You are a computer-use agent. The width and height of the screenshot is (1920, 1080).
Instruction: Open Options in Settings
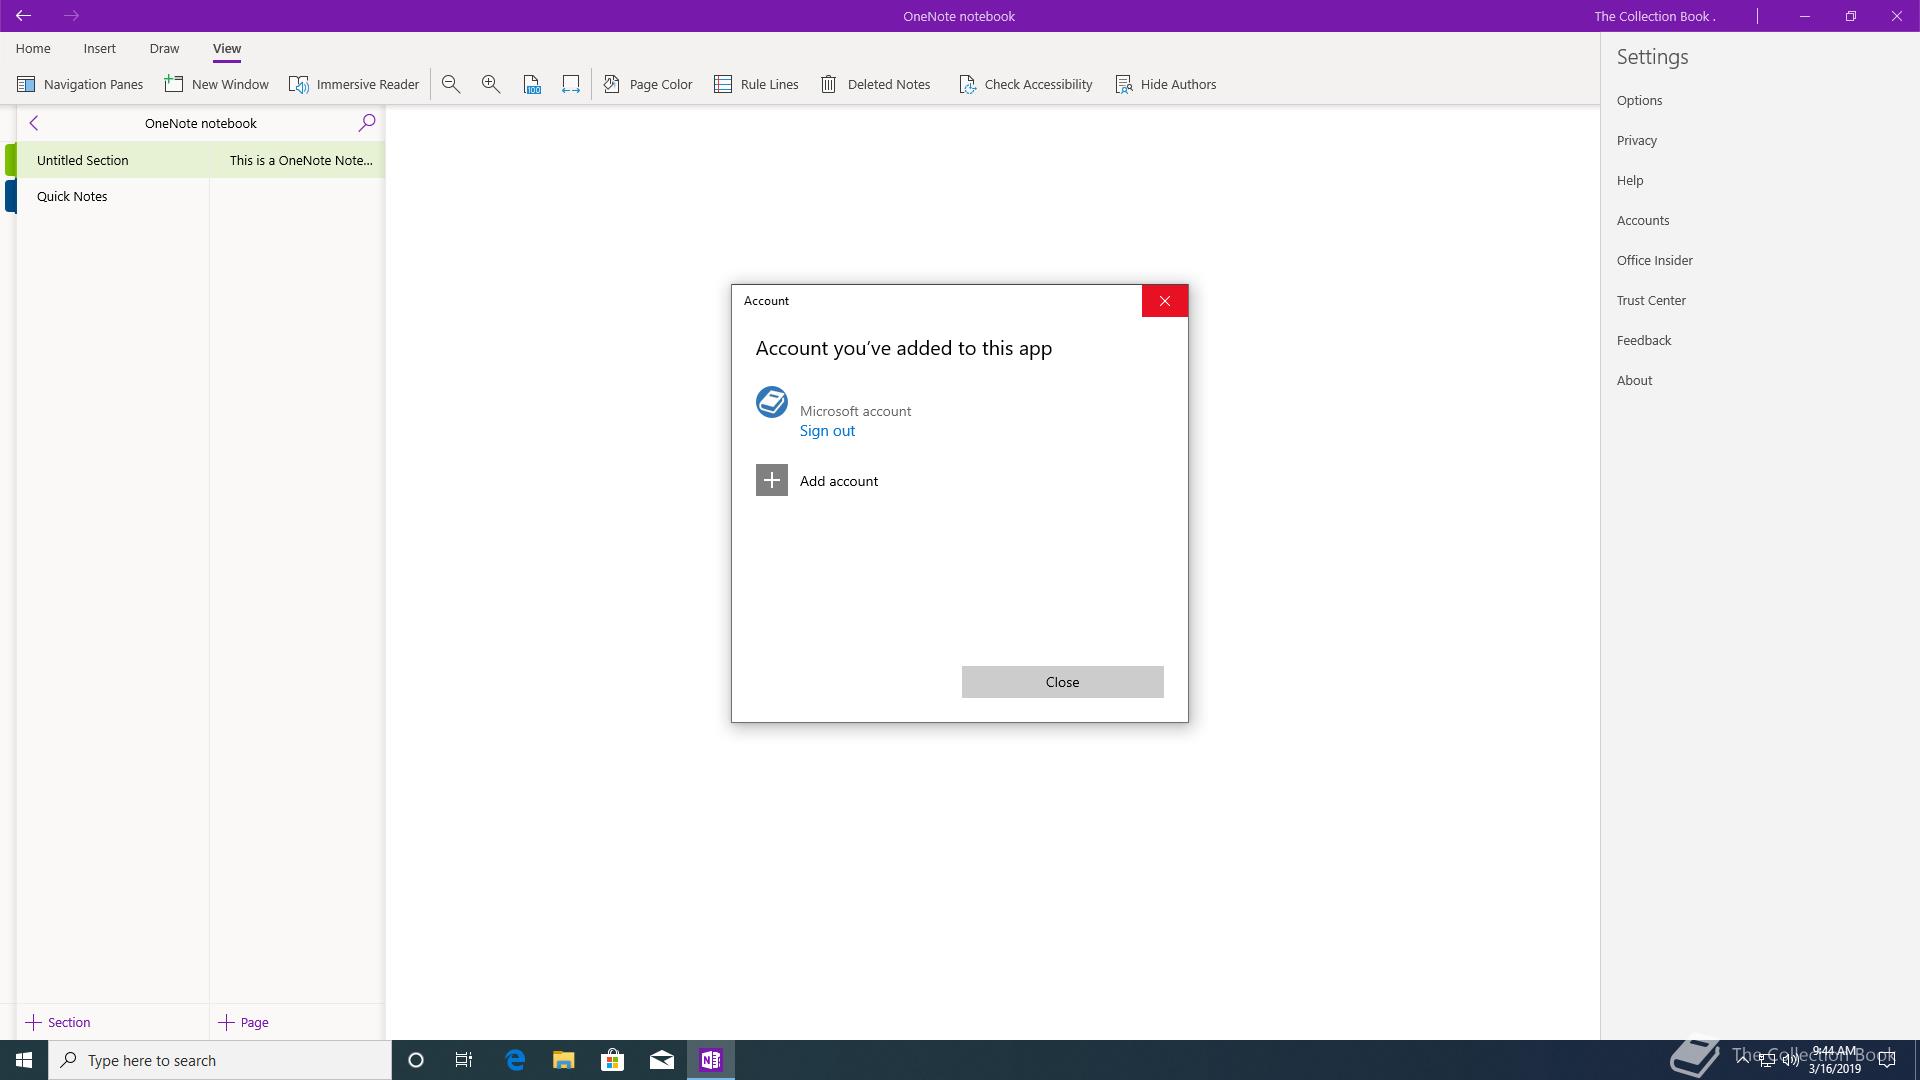coord(1640,100)
